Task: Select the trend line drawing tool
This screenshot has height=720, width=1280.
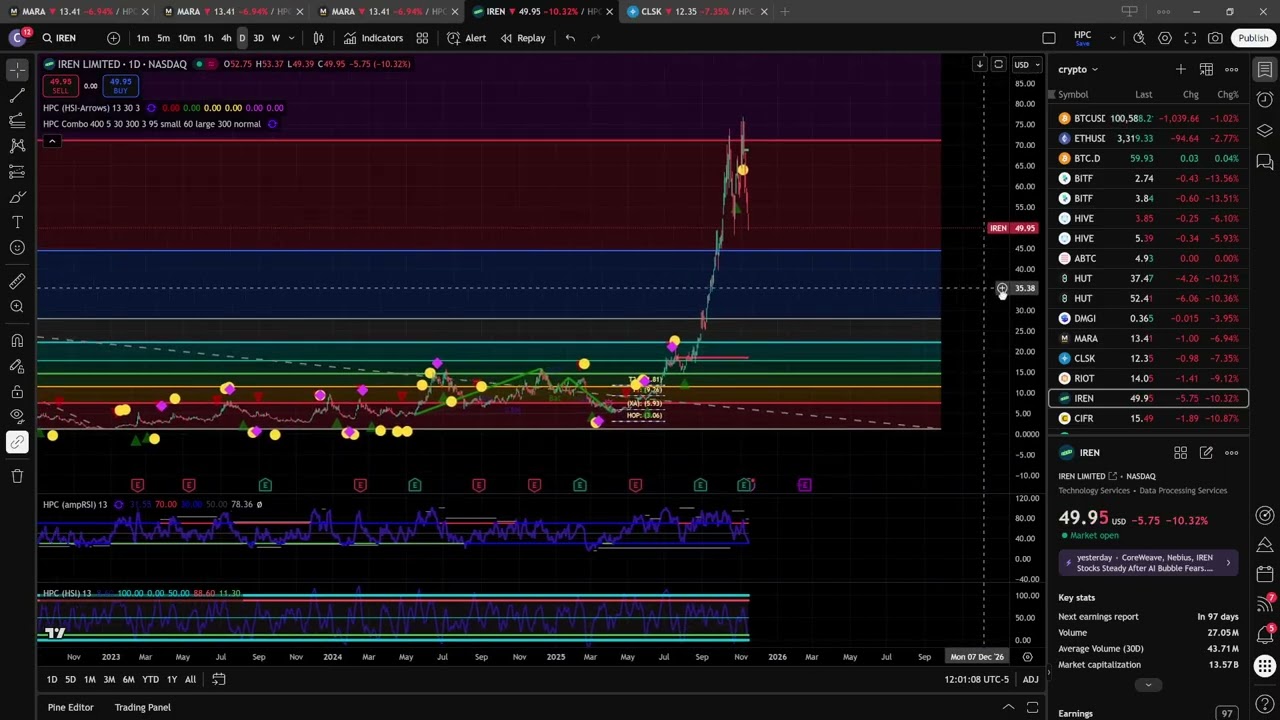Action: pyautogui.click(x=17, y=96)
